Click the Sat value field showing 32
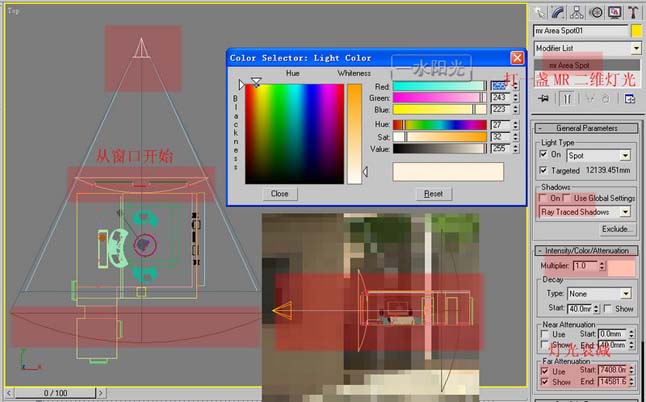 coord(501,136)
